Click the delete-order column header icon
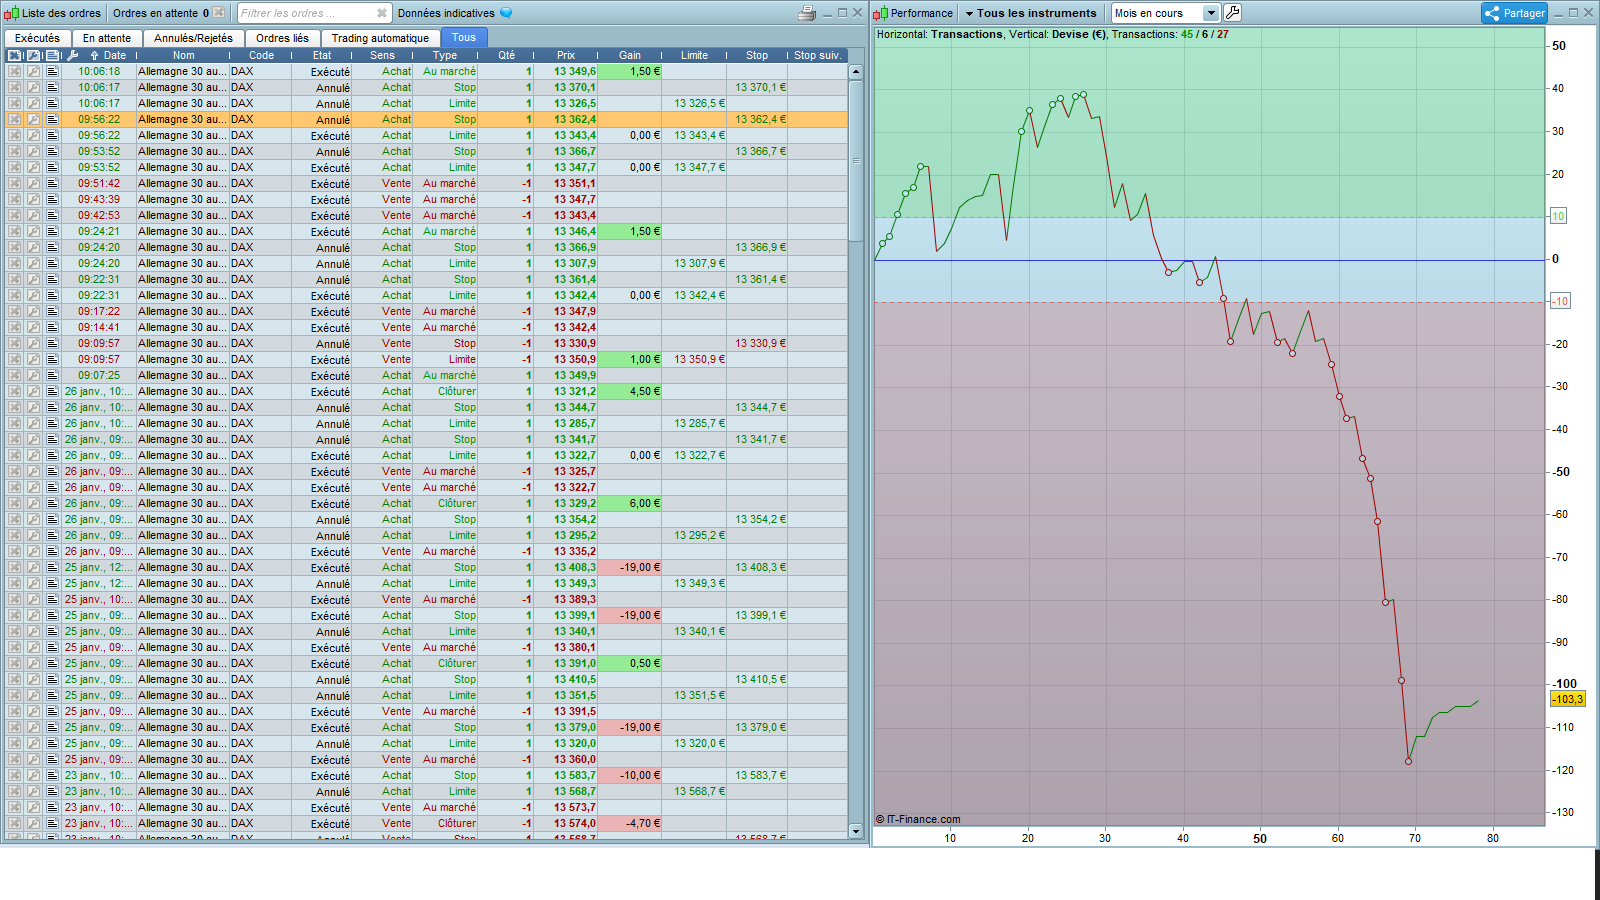The height and width of the screenshot is (900, 1600). (14, 55)
